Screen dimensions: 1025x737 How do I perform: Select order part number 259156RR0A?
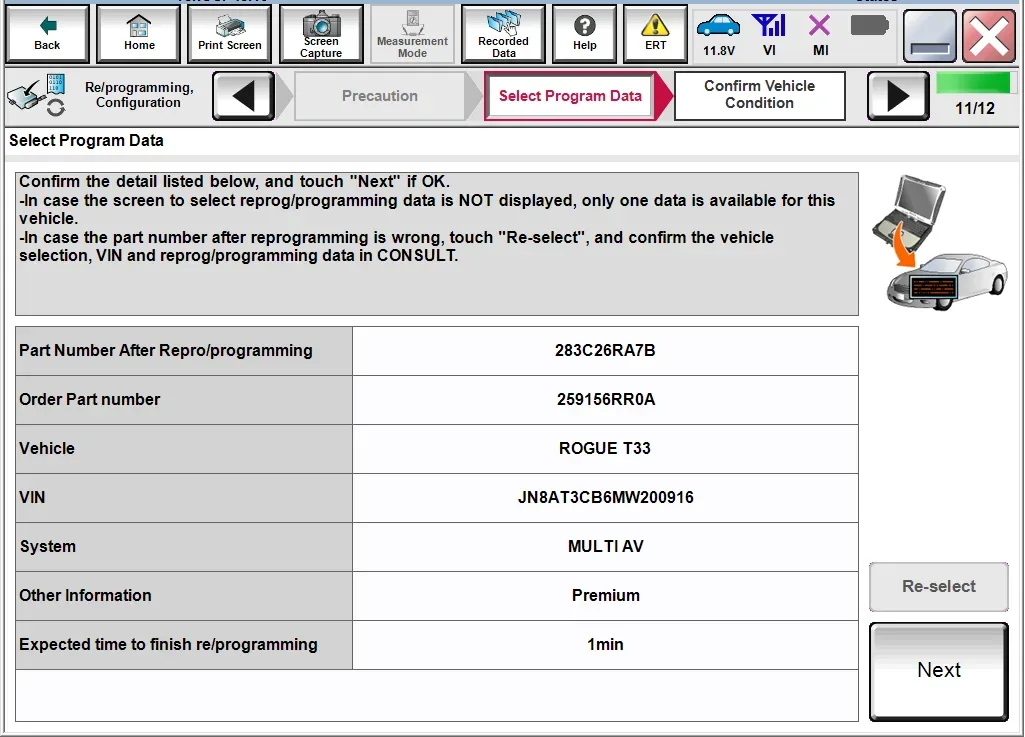tap(605, 400)
